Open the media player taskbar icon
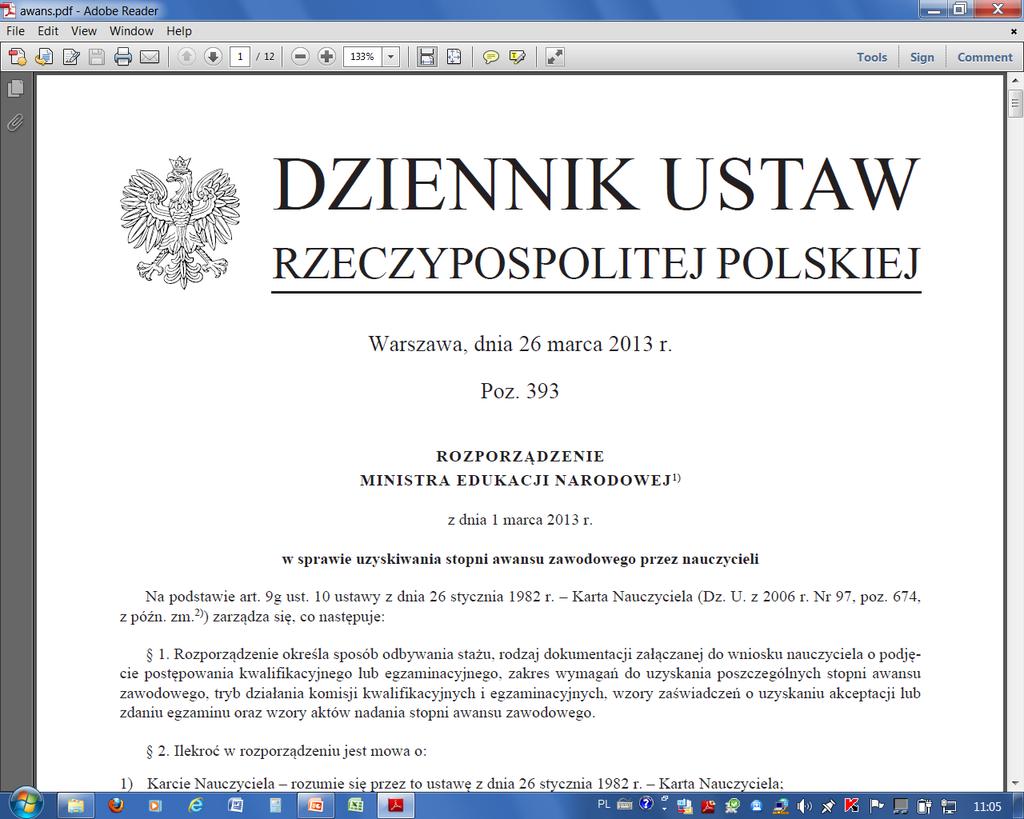 155,805
